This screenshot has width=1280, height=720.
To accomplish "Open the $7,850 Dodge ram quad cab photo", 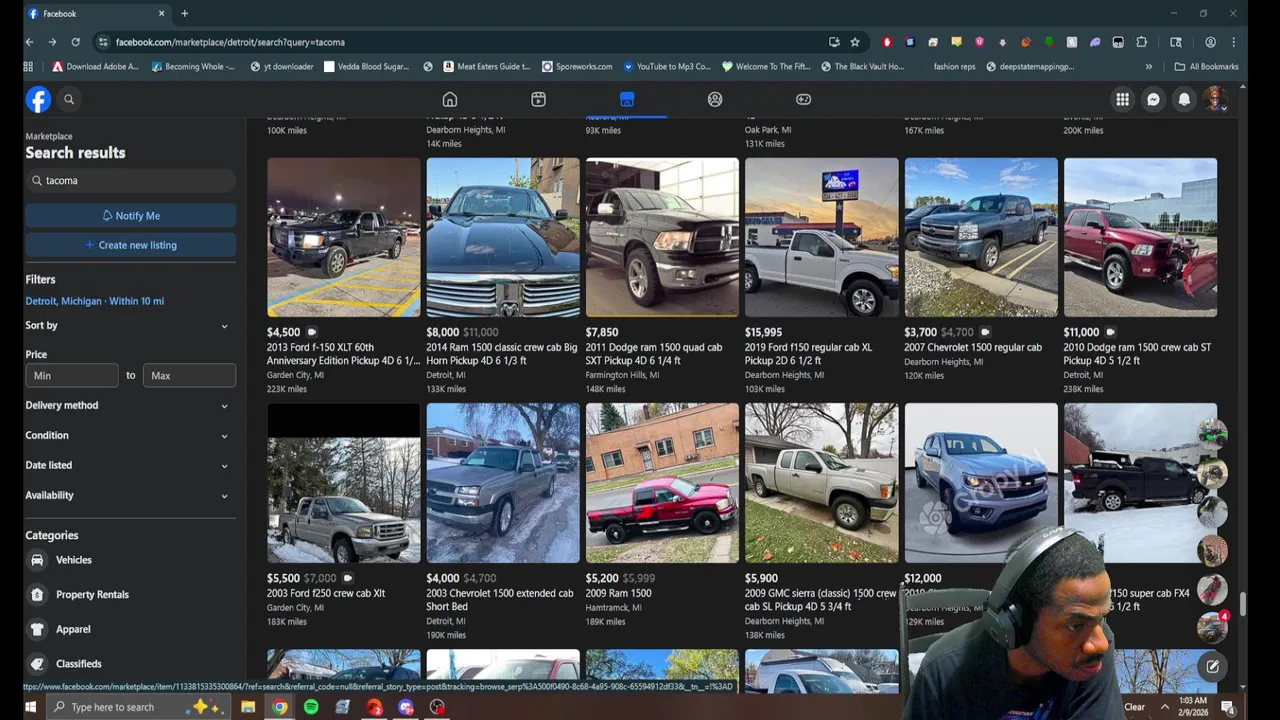I will tap(662, 237).
